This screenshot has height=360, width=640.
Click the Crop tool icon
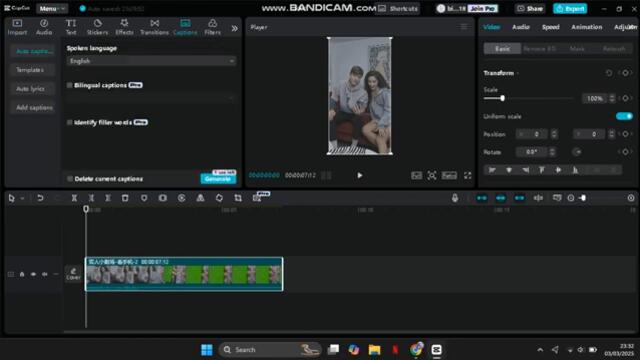click(x=238, y=198)
